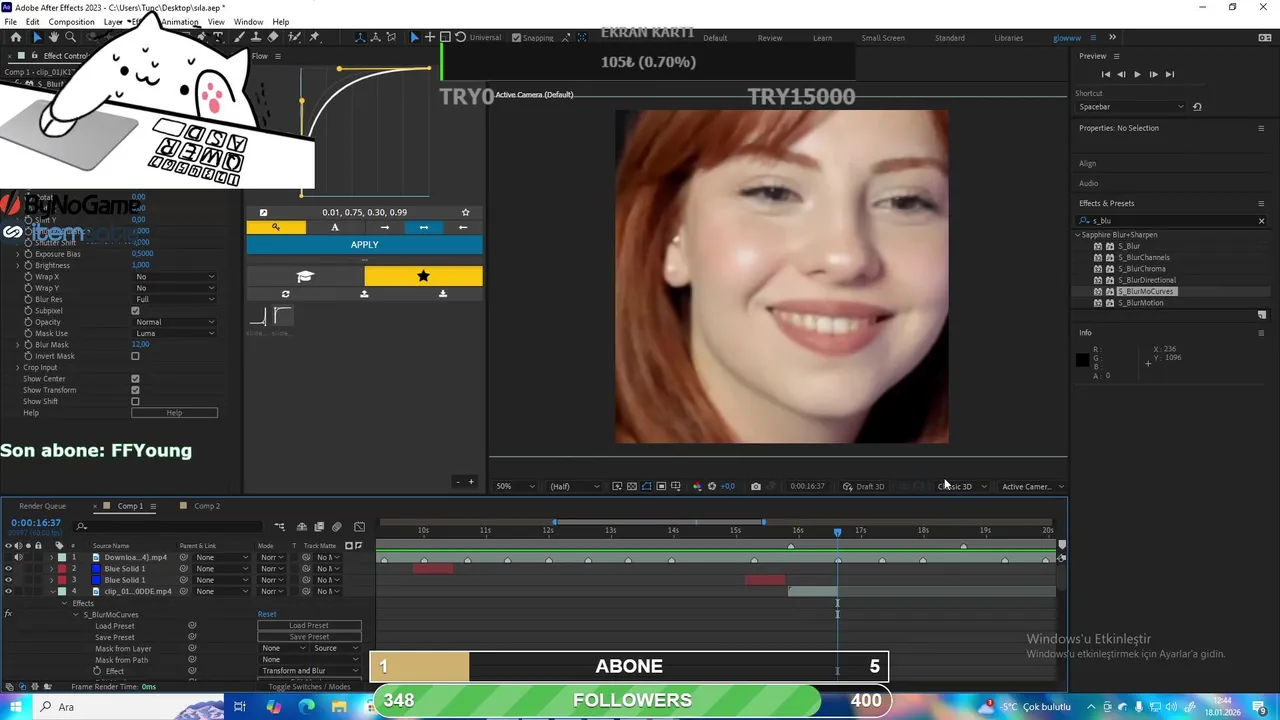
Task: Open the Blur Res dropdown set to Full
Action: (x=175, y=299)
